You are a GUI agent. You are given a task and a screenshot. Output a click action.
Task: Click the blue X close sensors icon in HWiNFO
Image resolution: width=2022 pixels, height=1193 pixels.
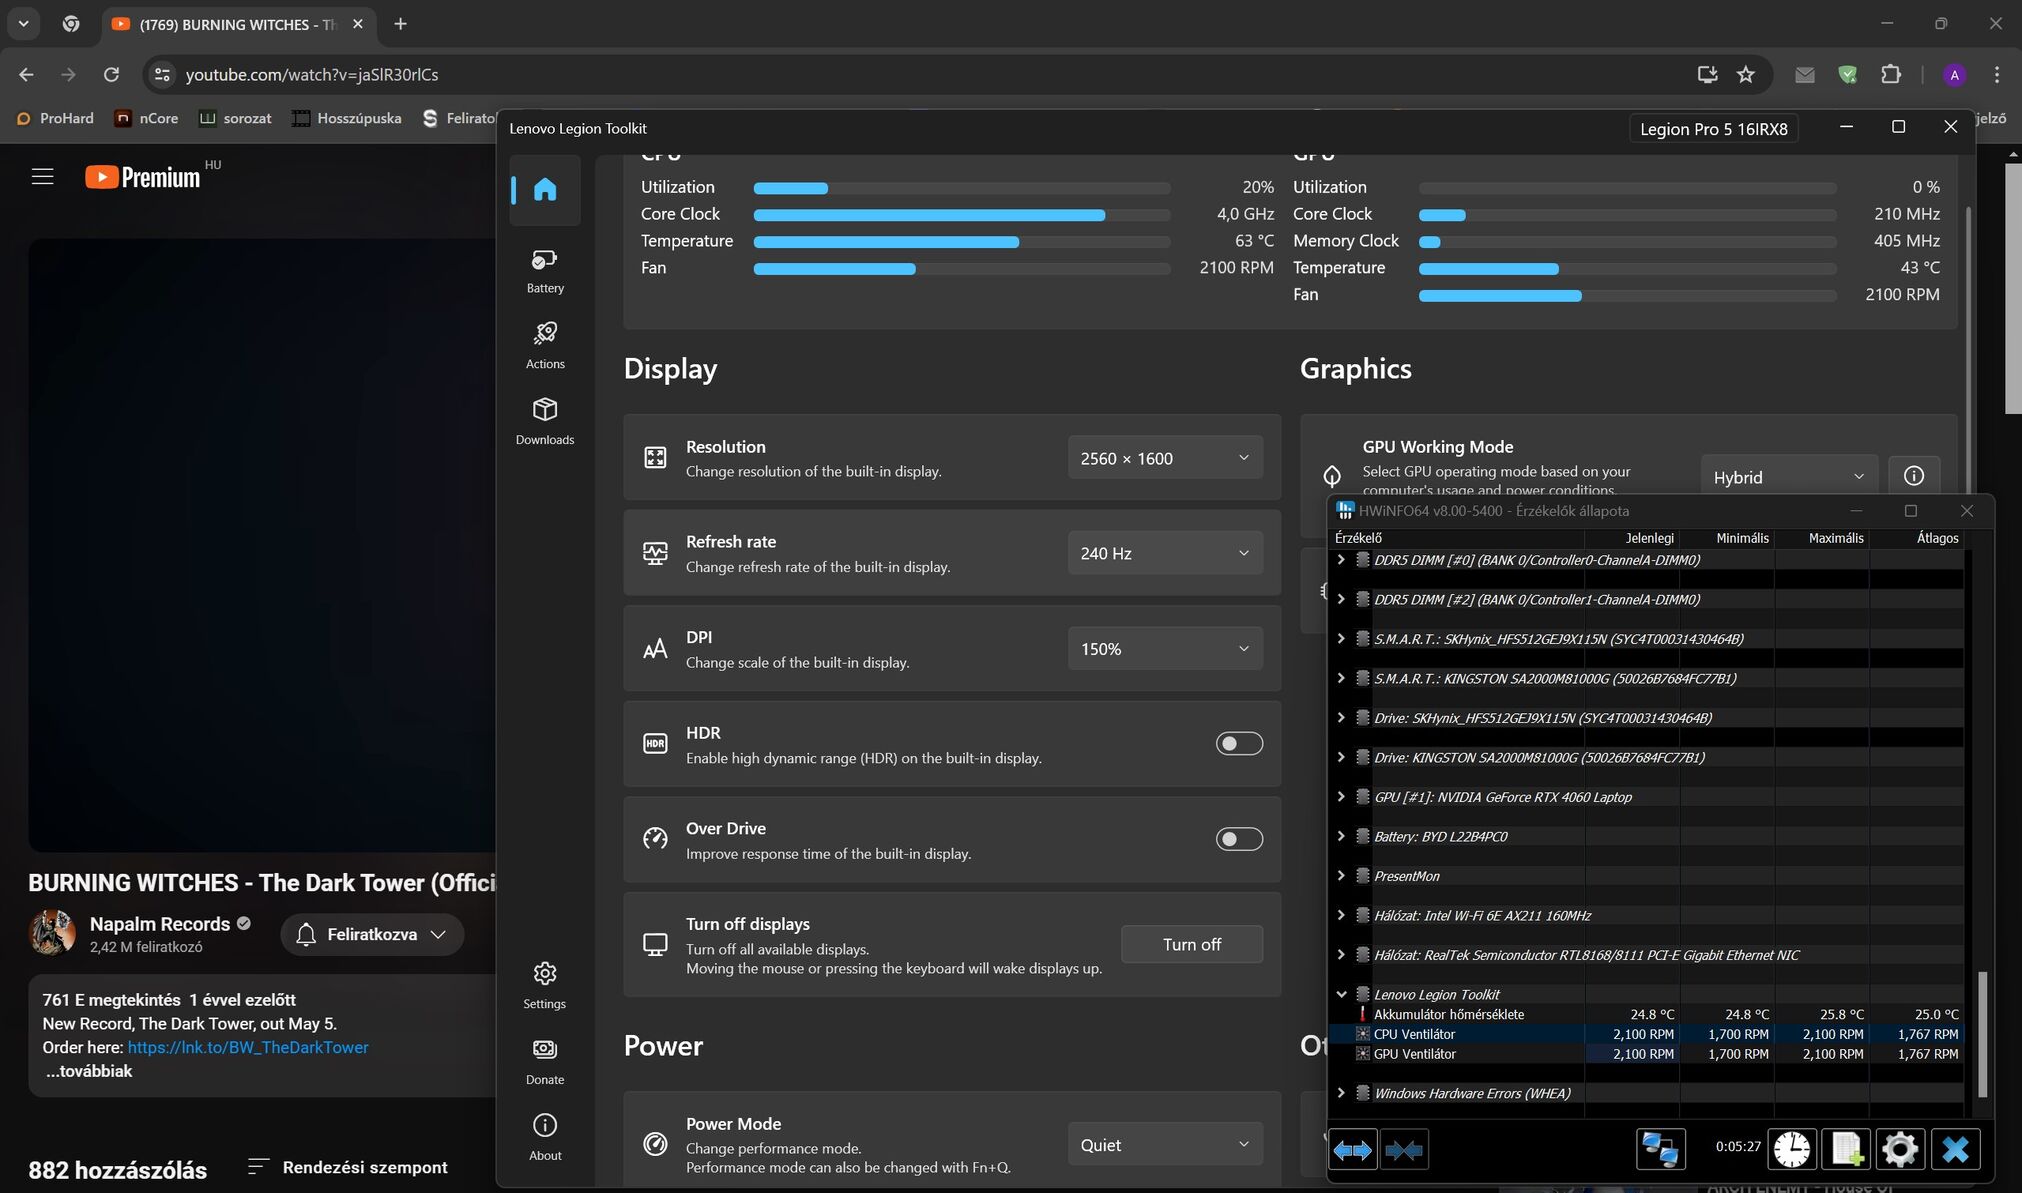[x=1955, y=1149]
